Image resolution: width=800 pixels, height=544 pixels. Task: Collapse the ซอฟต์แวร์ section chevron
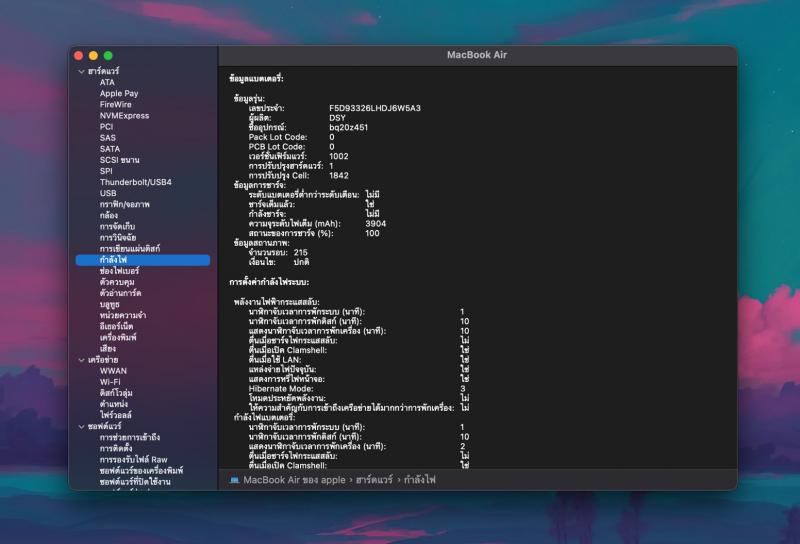(x=82, y=427)
